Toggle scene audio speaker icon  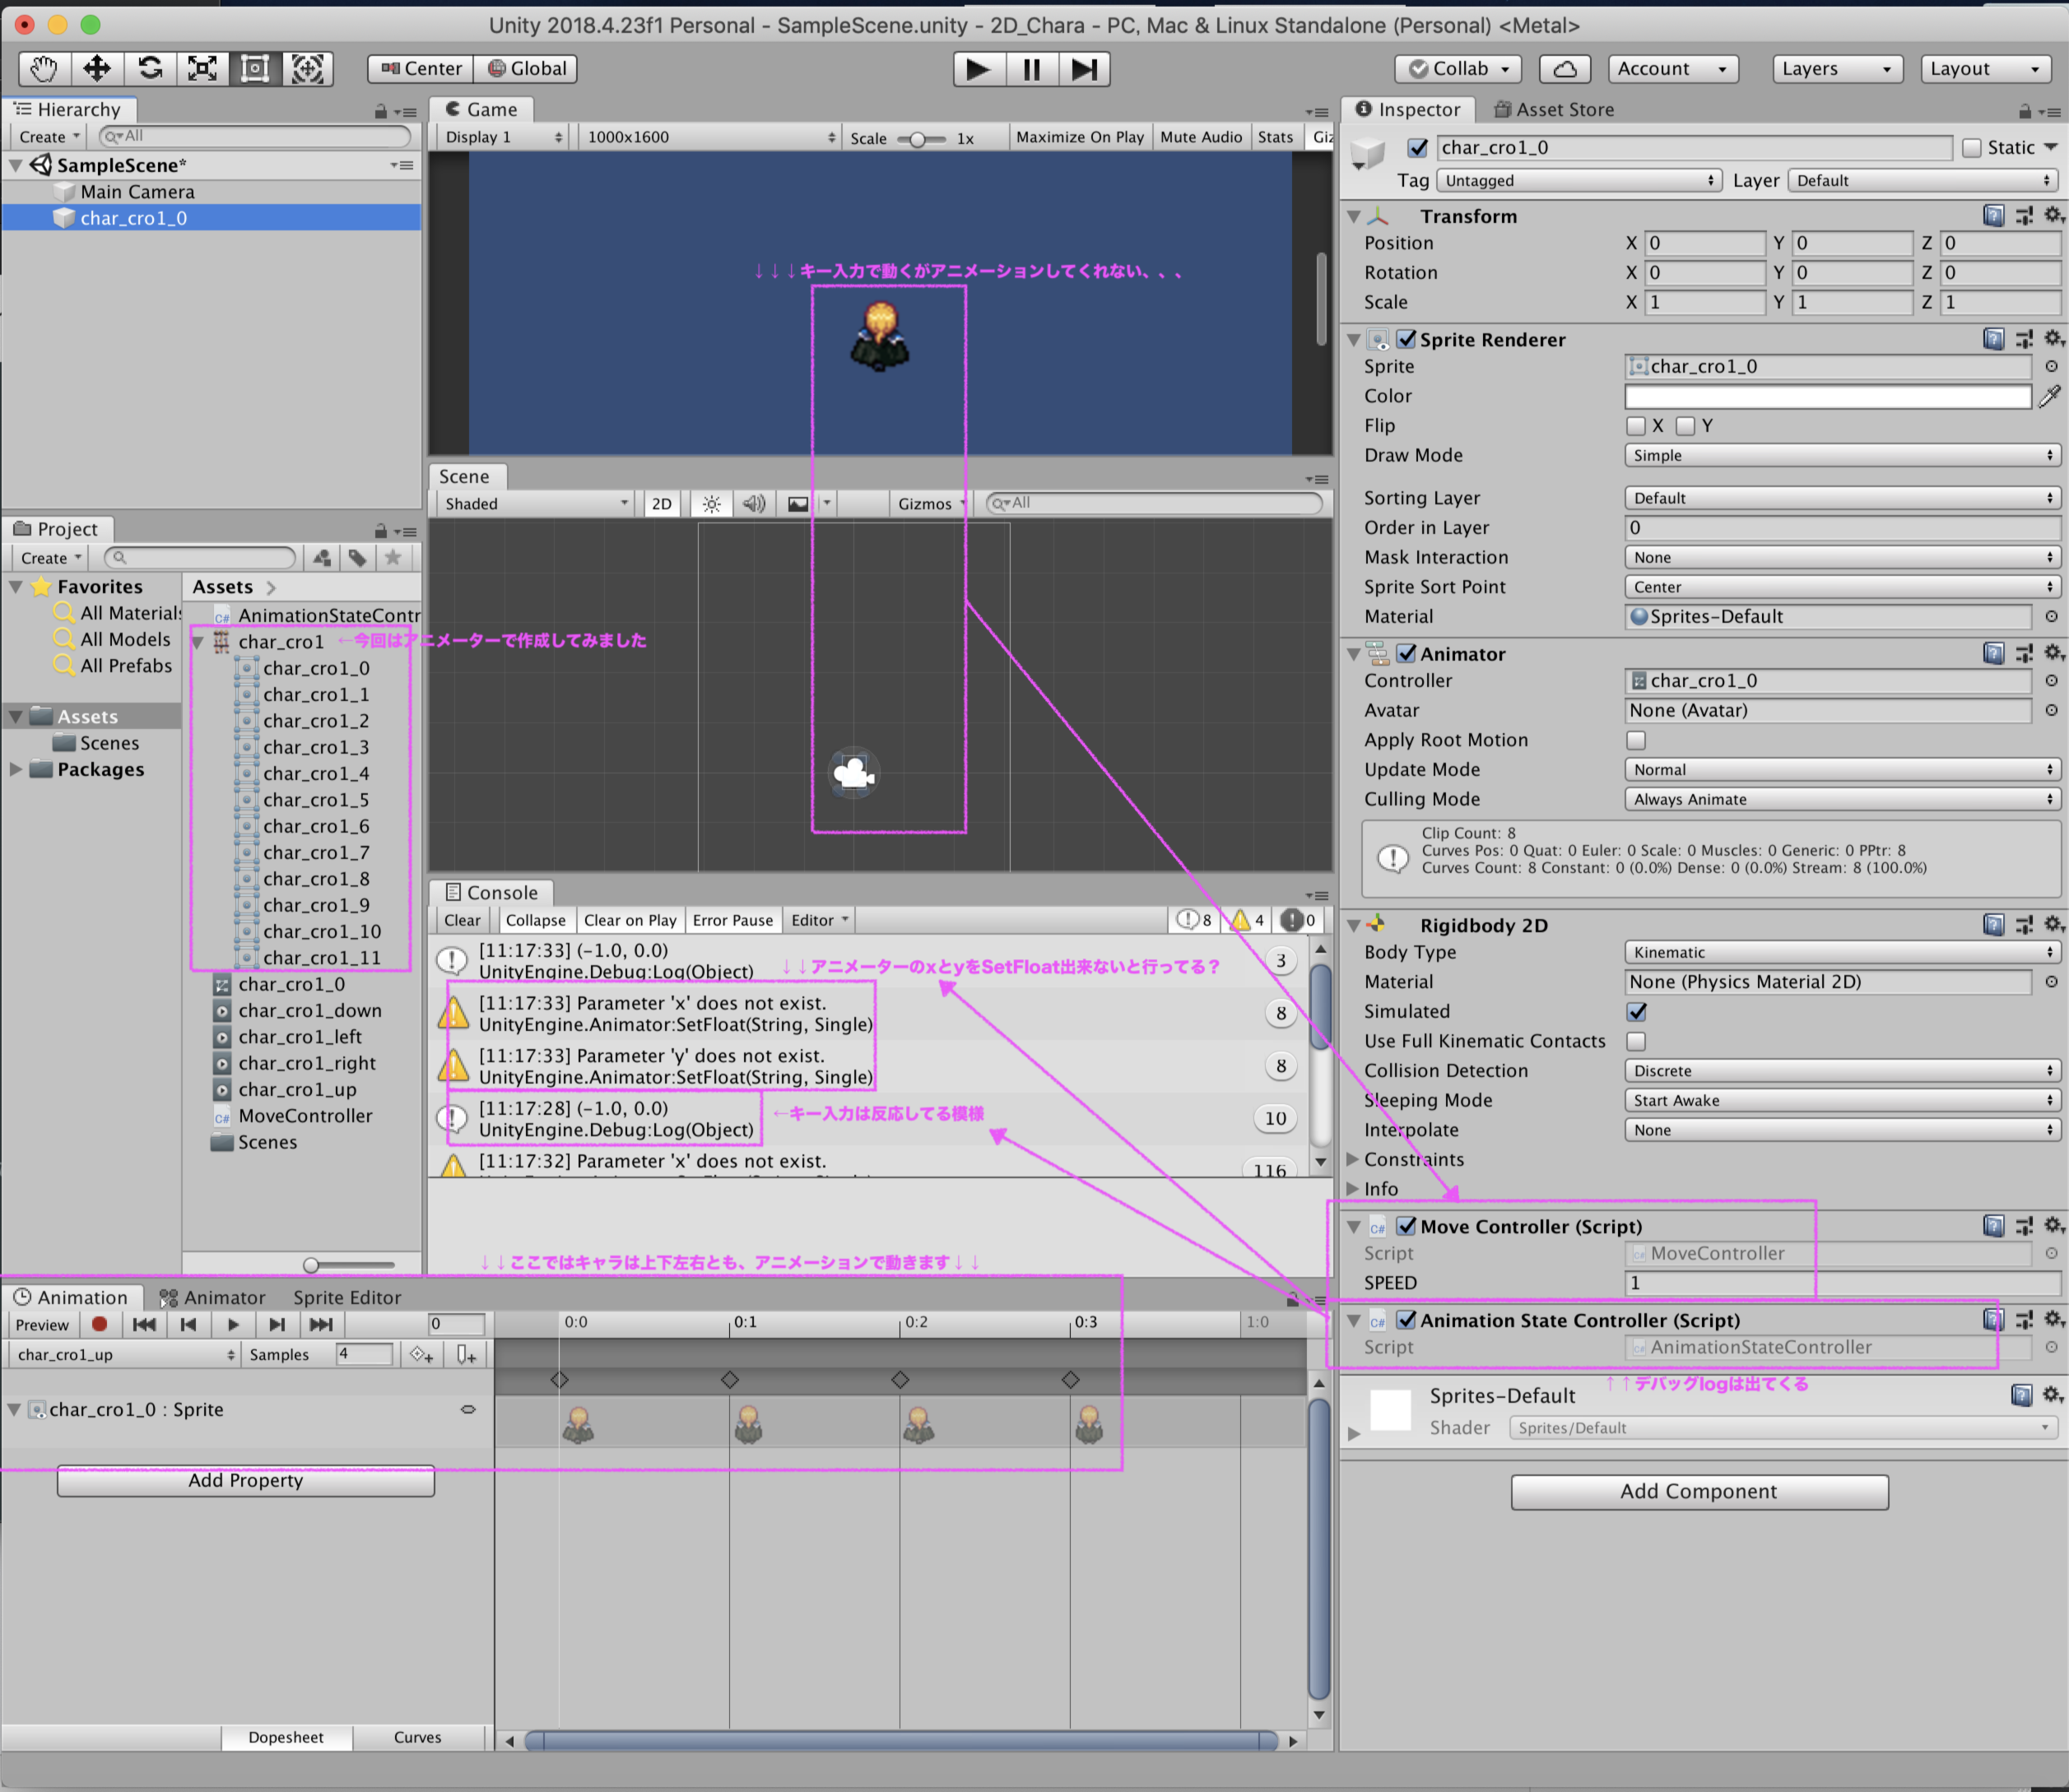(x=754, y=503)
